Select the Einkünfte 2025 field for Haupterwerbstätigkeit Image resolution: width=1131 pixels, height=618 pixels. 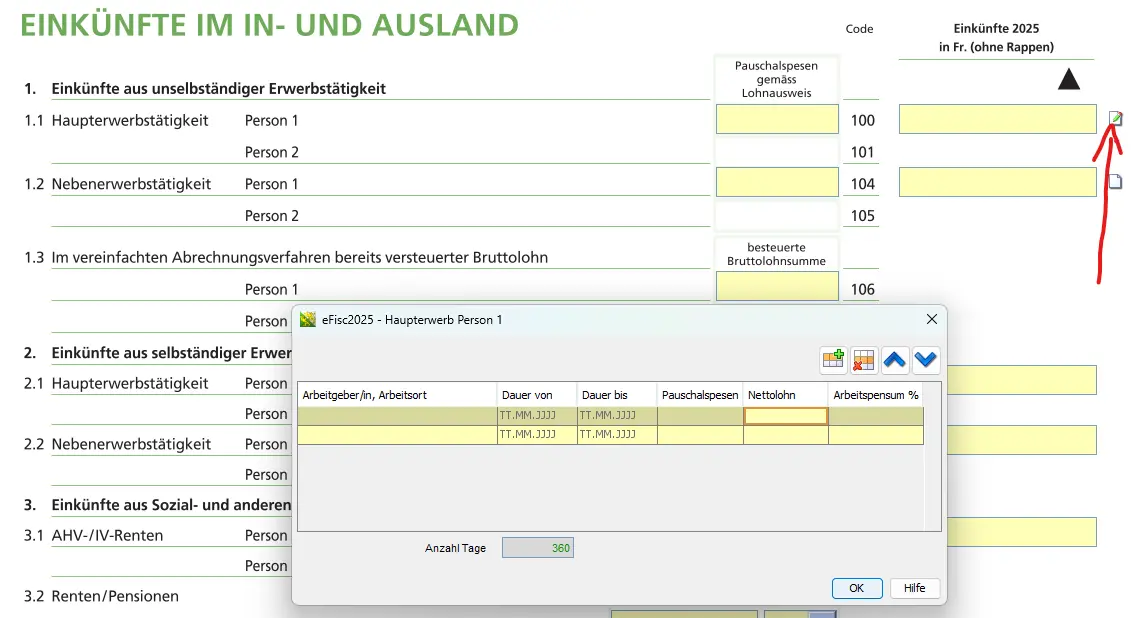click(996, 118)
